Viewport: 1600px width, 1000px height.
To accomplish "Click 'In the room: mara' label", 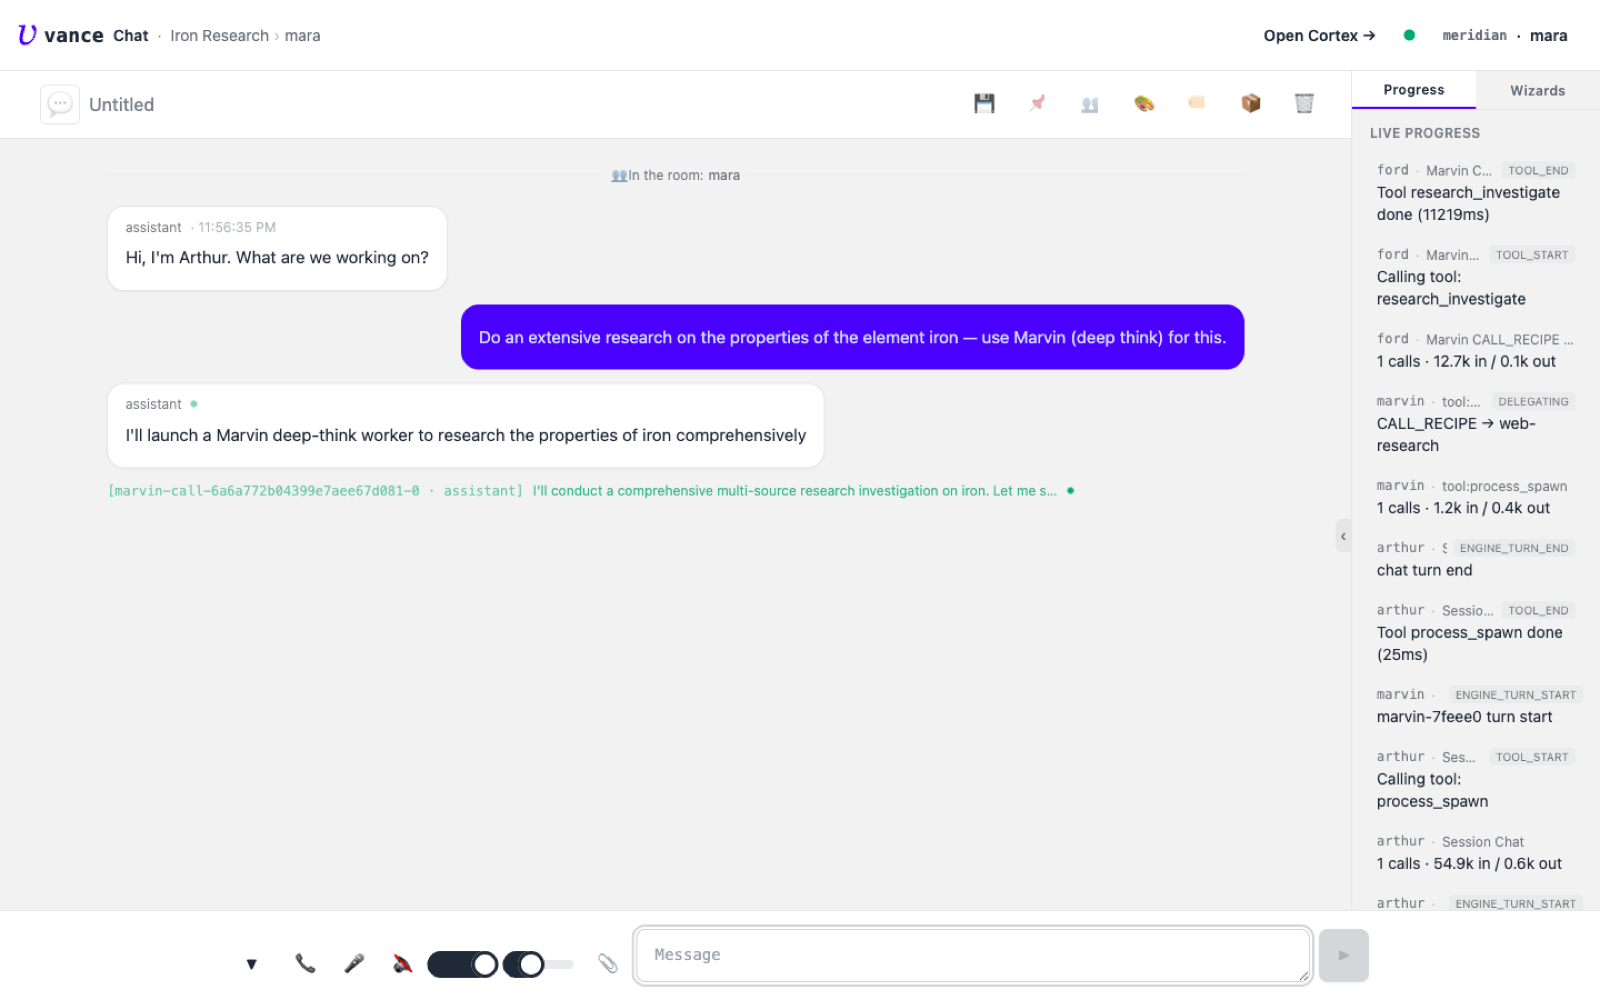I will point(676,175).
